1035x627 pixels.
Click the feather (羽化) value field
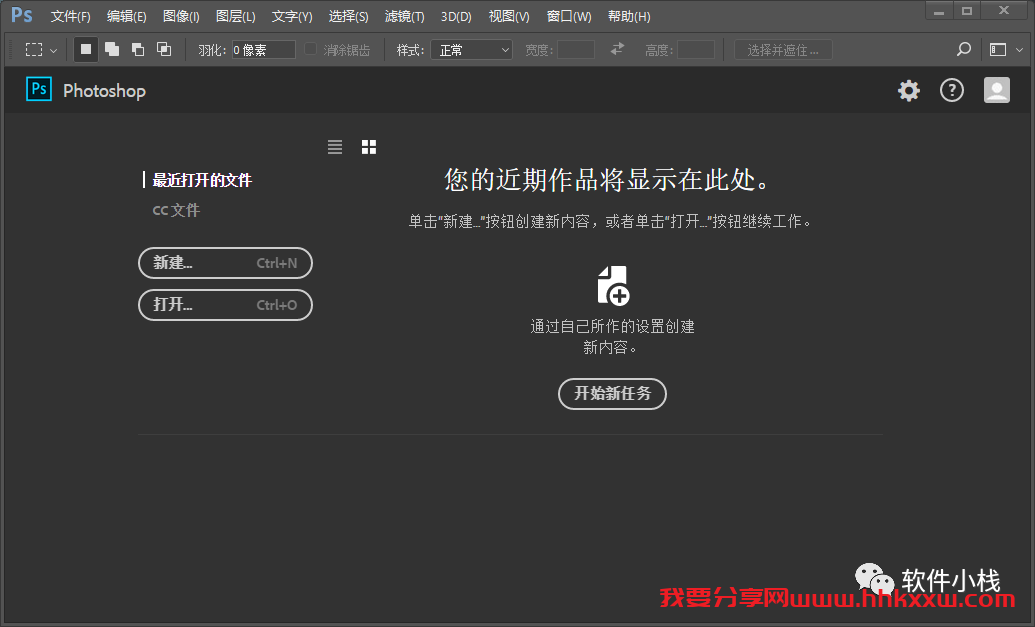tap(263, 50)
